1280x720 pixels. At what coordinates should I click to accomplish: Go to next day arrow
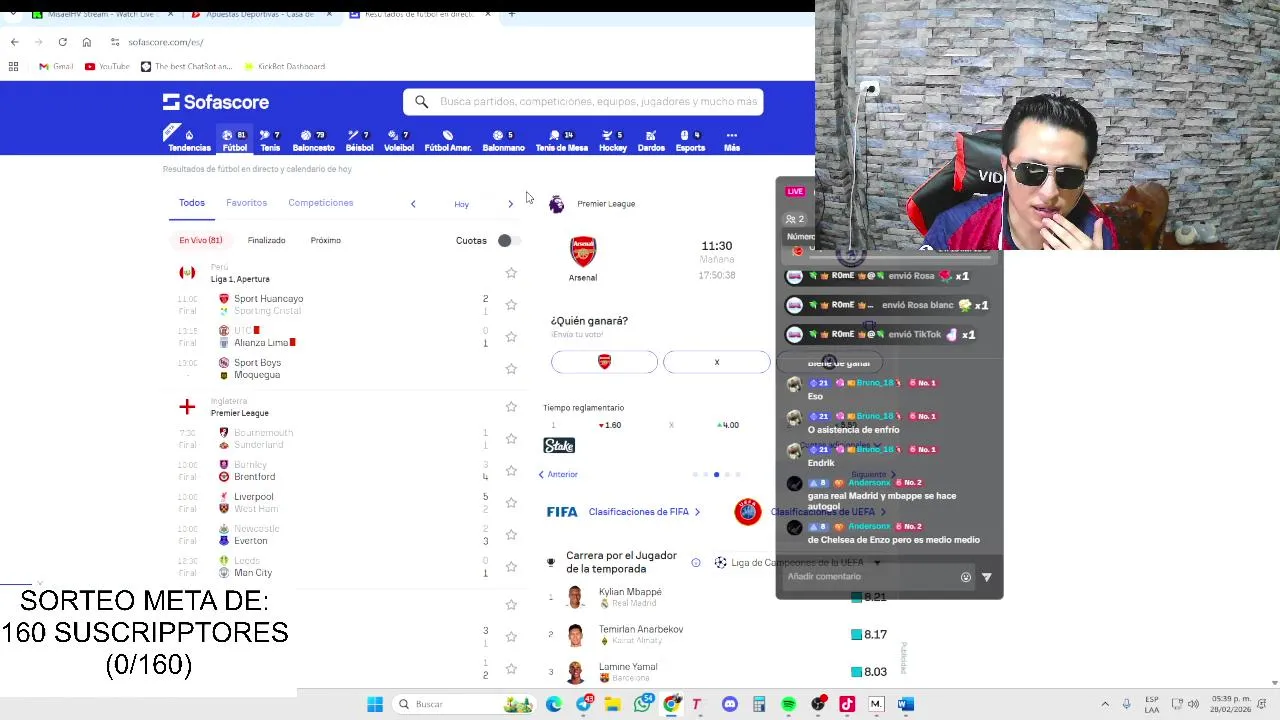click(510, 204)
